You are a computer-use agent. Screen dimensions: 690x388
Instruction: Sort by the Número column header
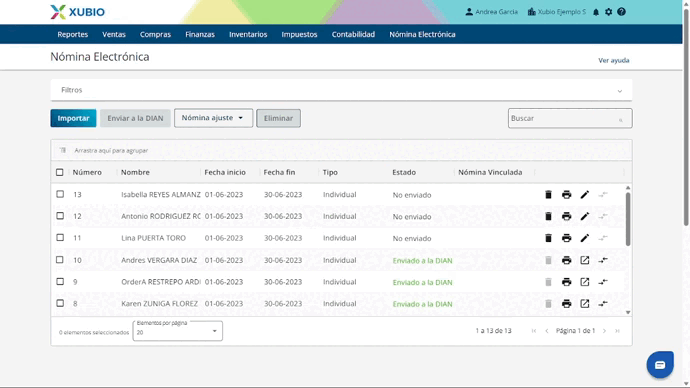pos(87,172)
